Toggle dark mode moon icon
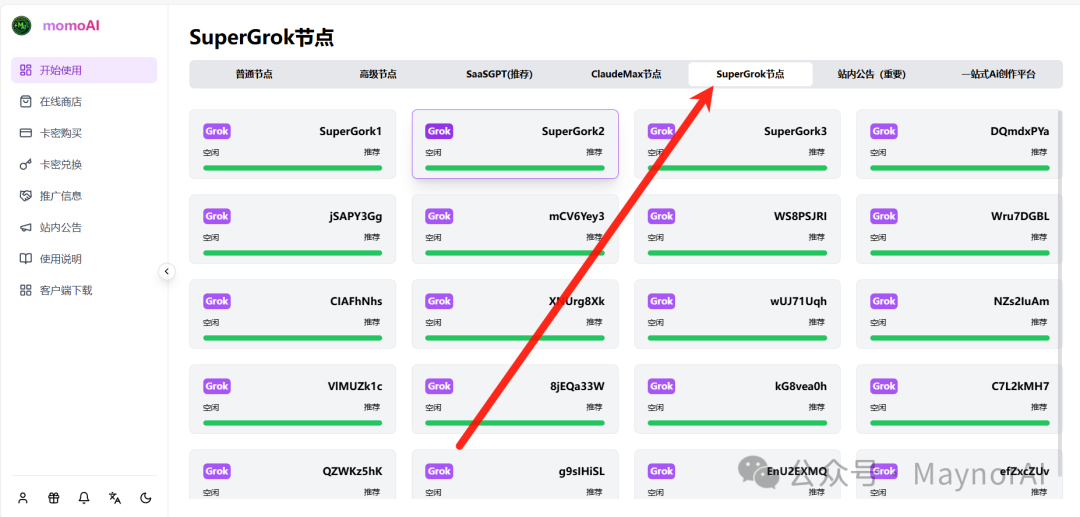The height and width of the screenshot is (517, 1080). [145, 498]
